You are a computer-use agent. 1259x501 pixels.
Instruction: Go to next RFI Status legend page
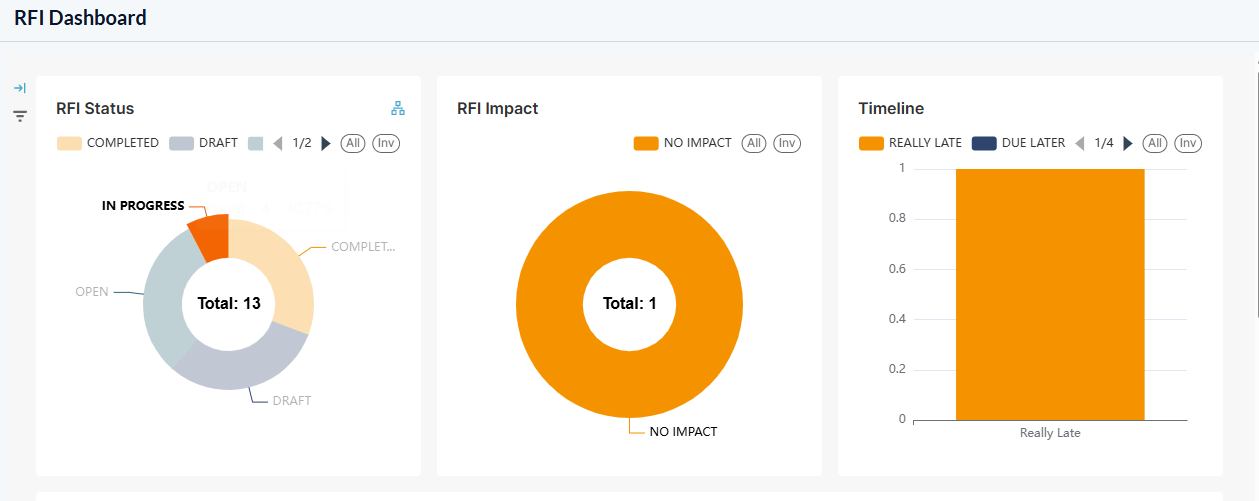click(x=326, y=143)
